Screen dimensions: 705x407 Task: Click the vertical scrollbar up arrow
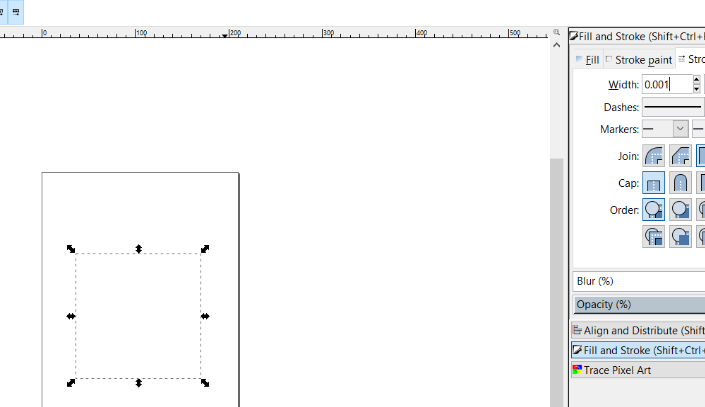557,45
